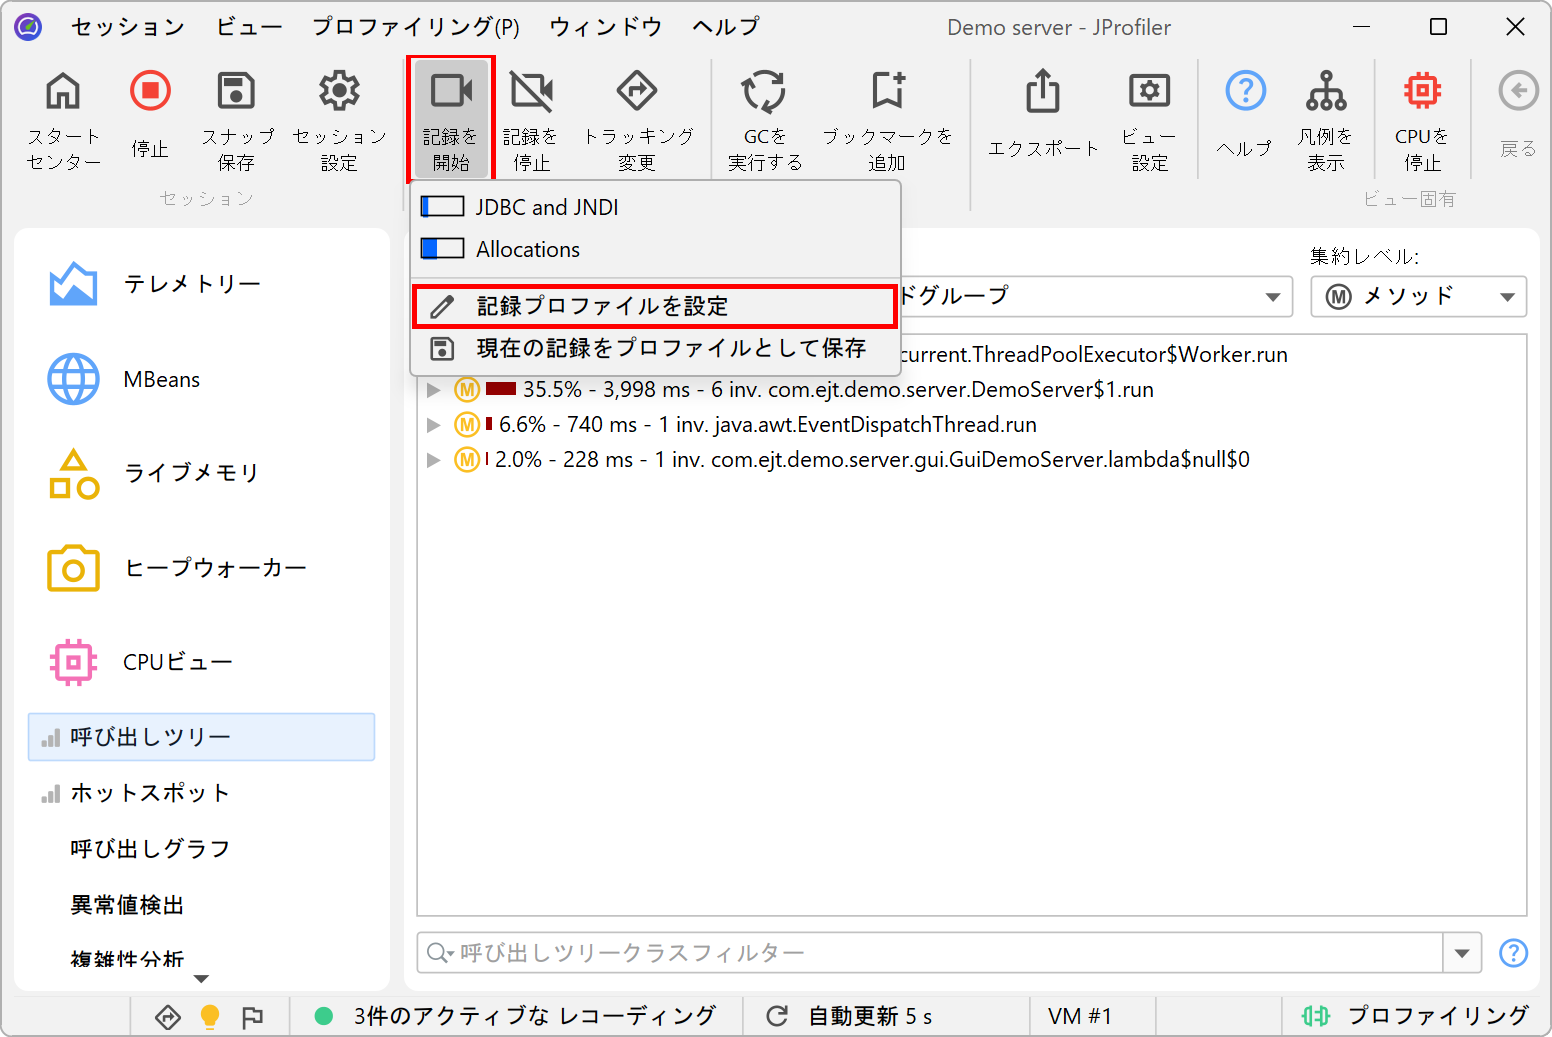Click the 記録を停止 camera icon
Viewport: 1552px width, 1037px height.
click(530, 92)
